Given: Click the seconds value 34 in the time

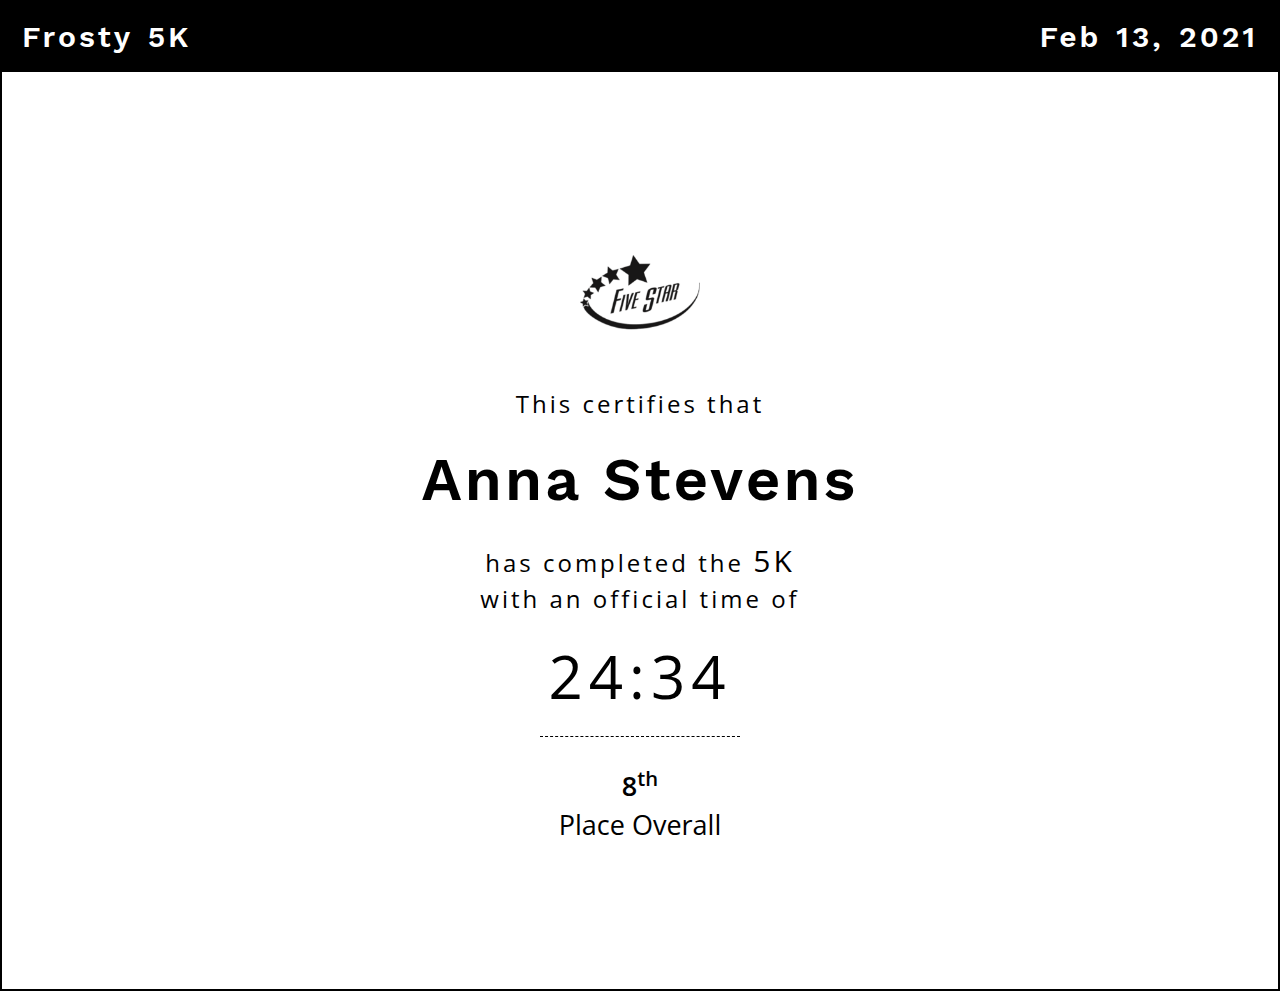Looking at the screenshot, I should pos(689,679).
